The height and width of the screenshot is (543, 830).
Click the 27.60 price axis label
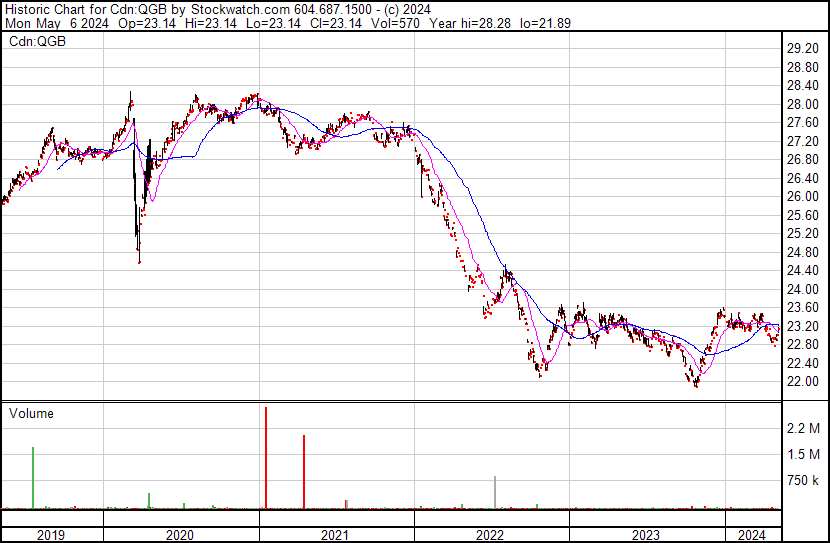click(802, 123)
